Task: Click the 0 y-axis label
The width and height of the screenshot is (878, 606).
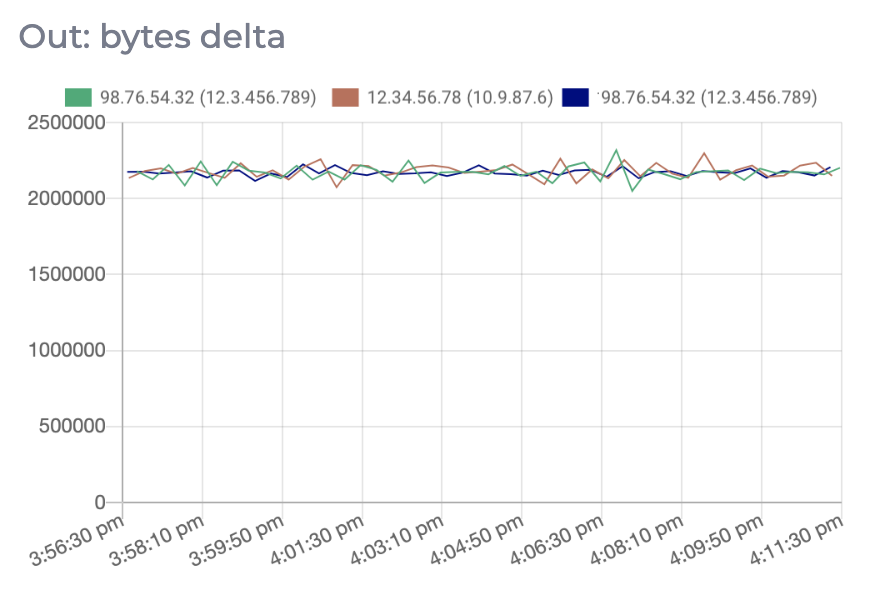Action: click(101, 502)
